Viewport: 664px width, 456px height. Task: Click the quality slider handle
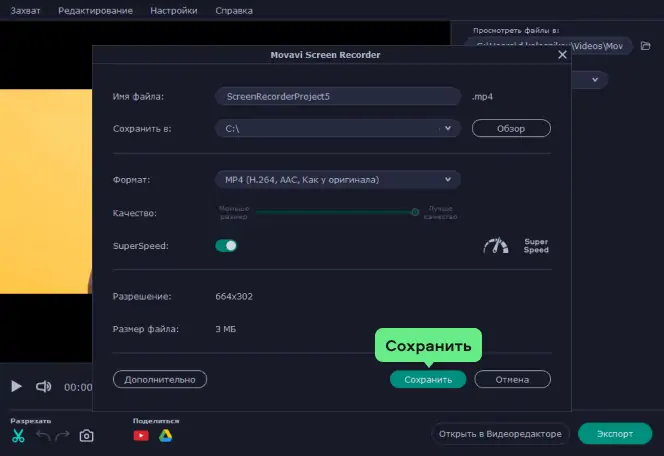pos(415,212)
